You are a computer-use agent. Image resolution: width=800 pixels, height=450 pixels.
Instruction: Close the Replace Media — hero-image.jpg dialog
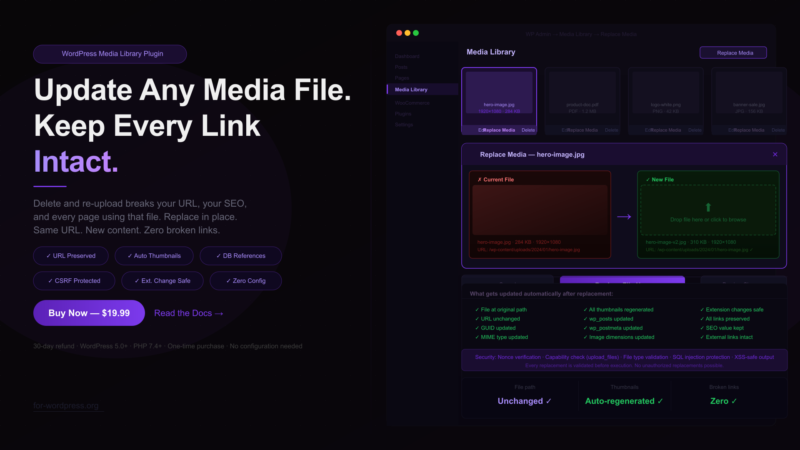775,154
